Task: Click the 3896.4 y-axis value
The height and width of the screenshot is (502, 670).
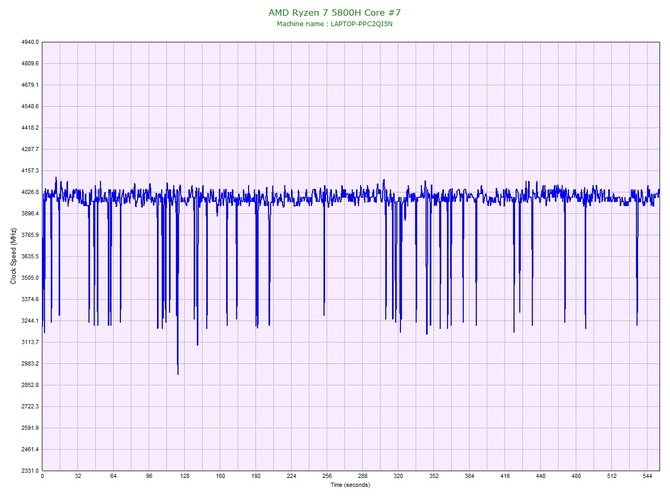Action: coord(30,214)
